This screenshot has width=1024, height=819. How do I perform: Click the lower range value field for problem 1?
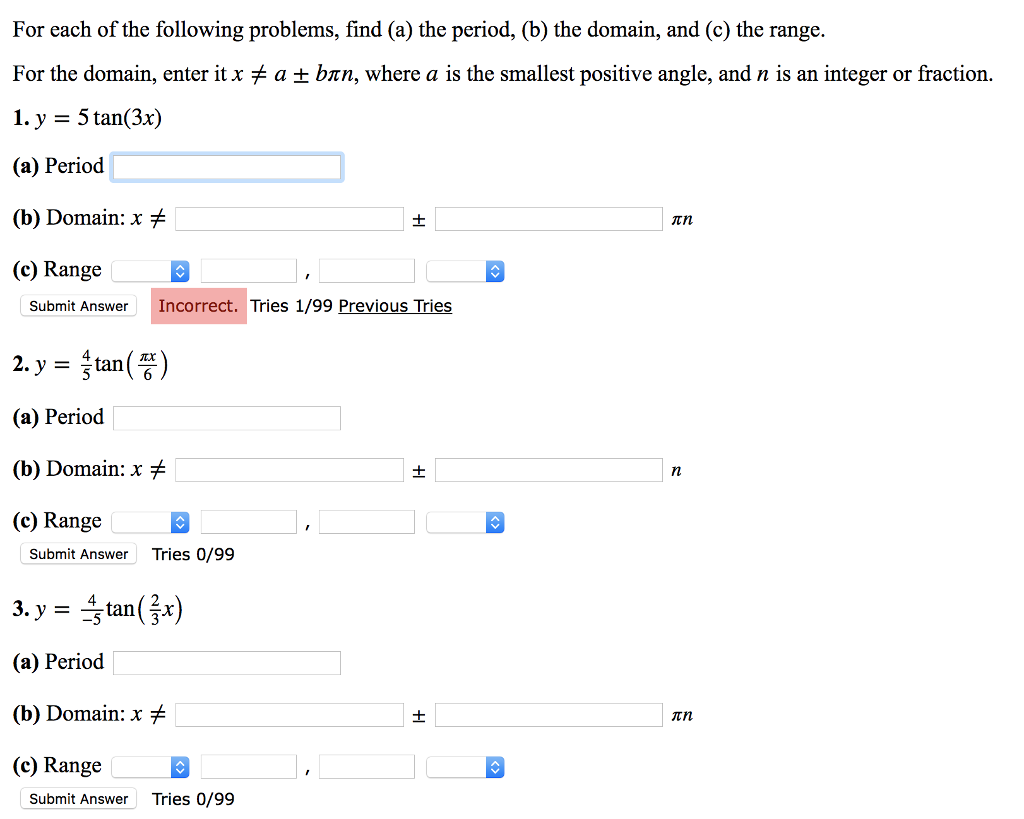(x=248, y=270)
